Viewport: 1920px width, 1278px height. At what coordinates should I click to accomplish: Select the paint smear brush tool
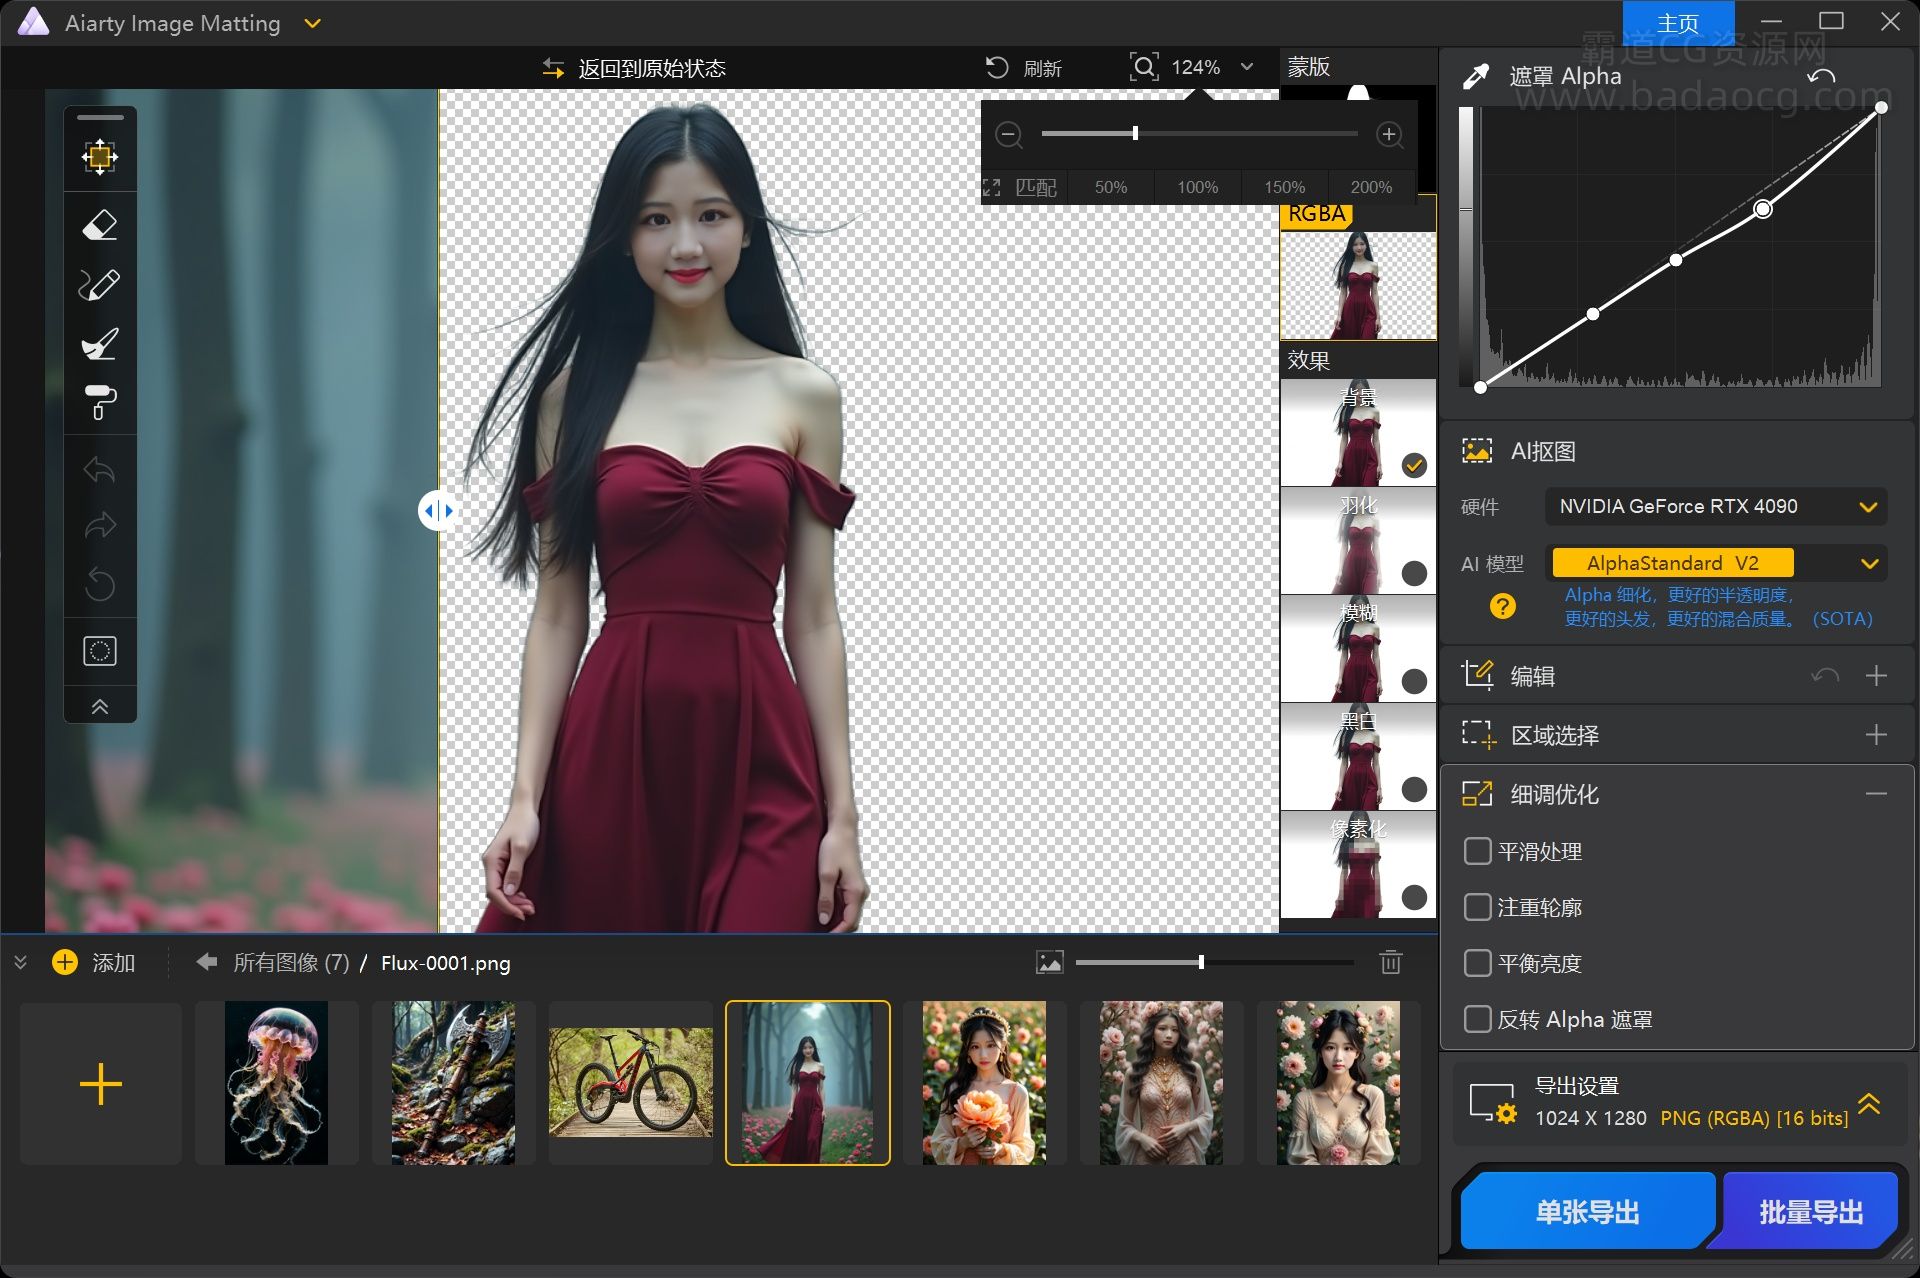point(100,344)
